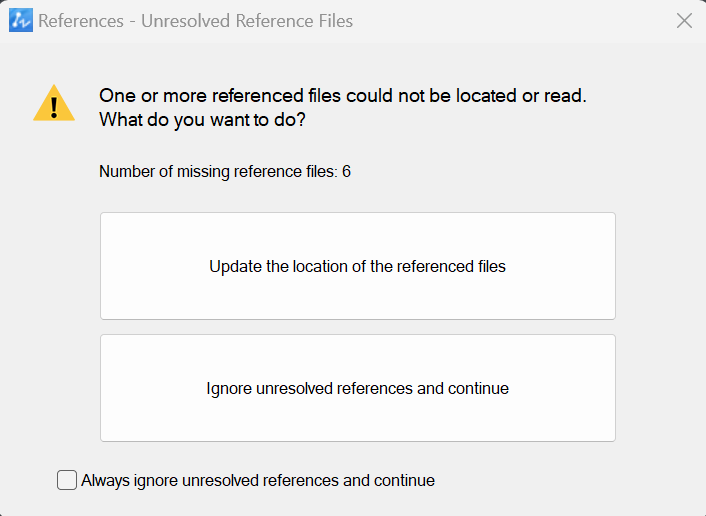Select the exclamation mark inside the warning icon

[54, 108]
